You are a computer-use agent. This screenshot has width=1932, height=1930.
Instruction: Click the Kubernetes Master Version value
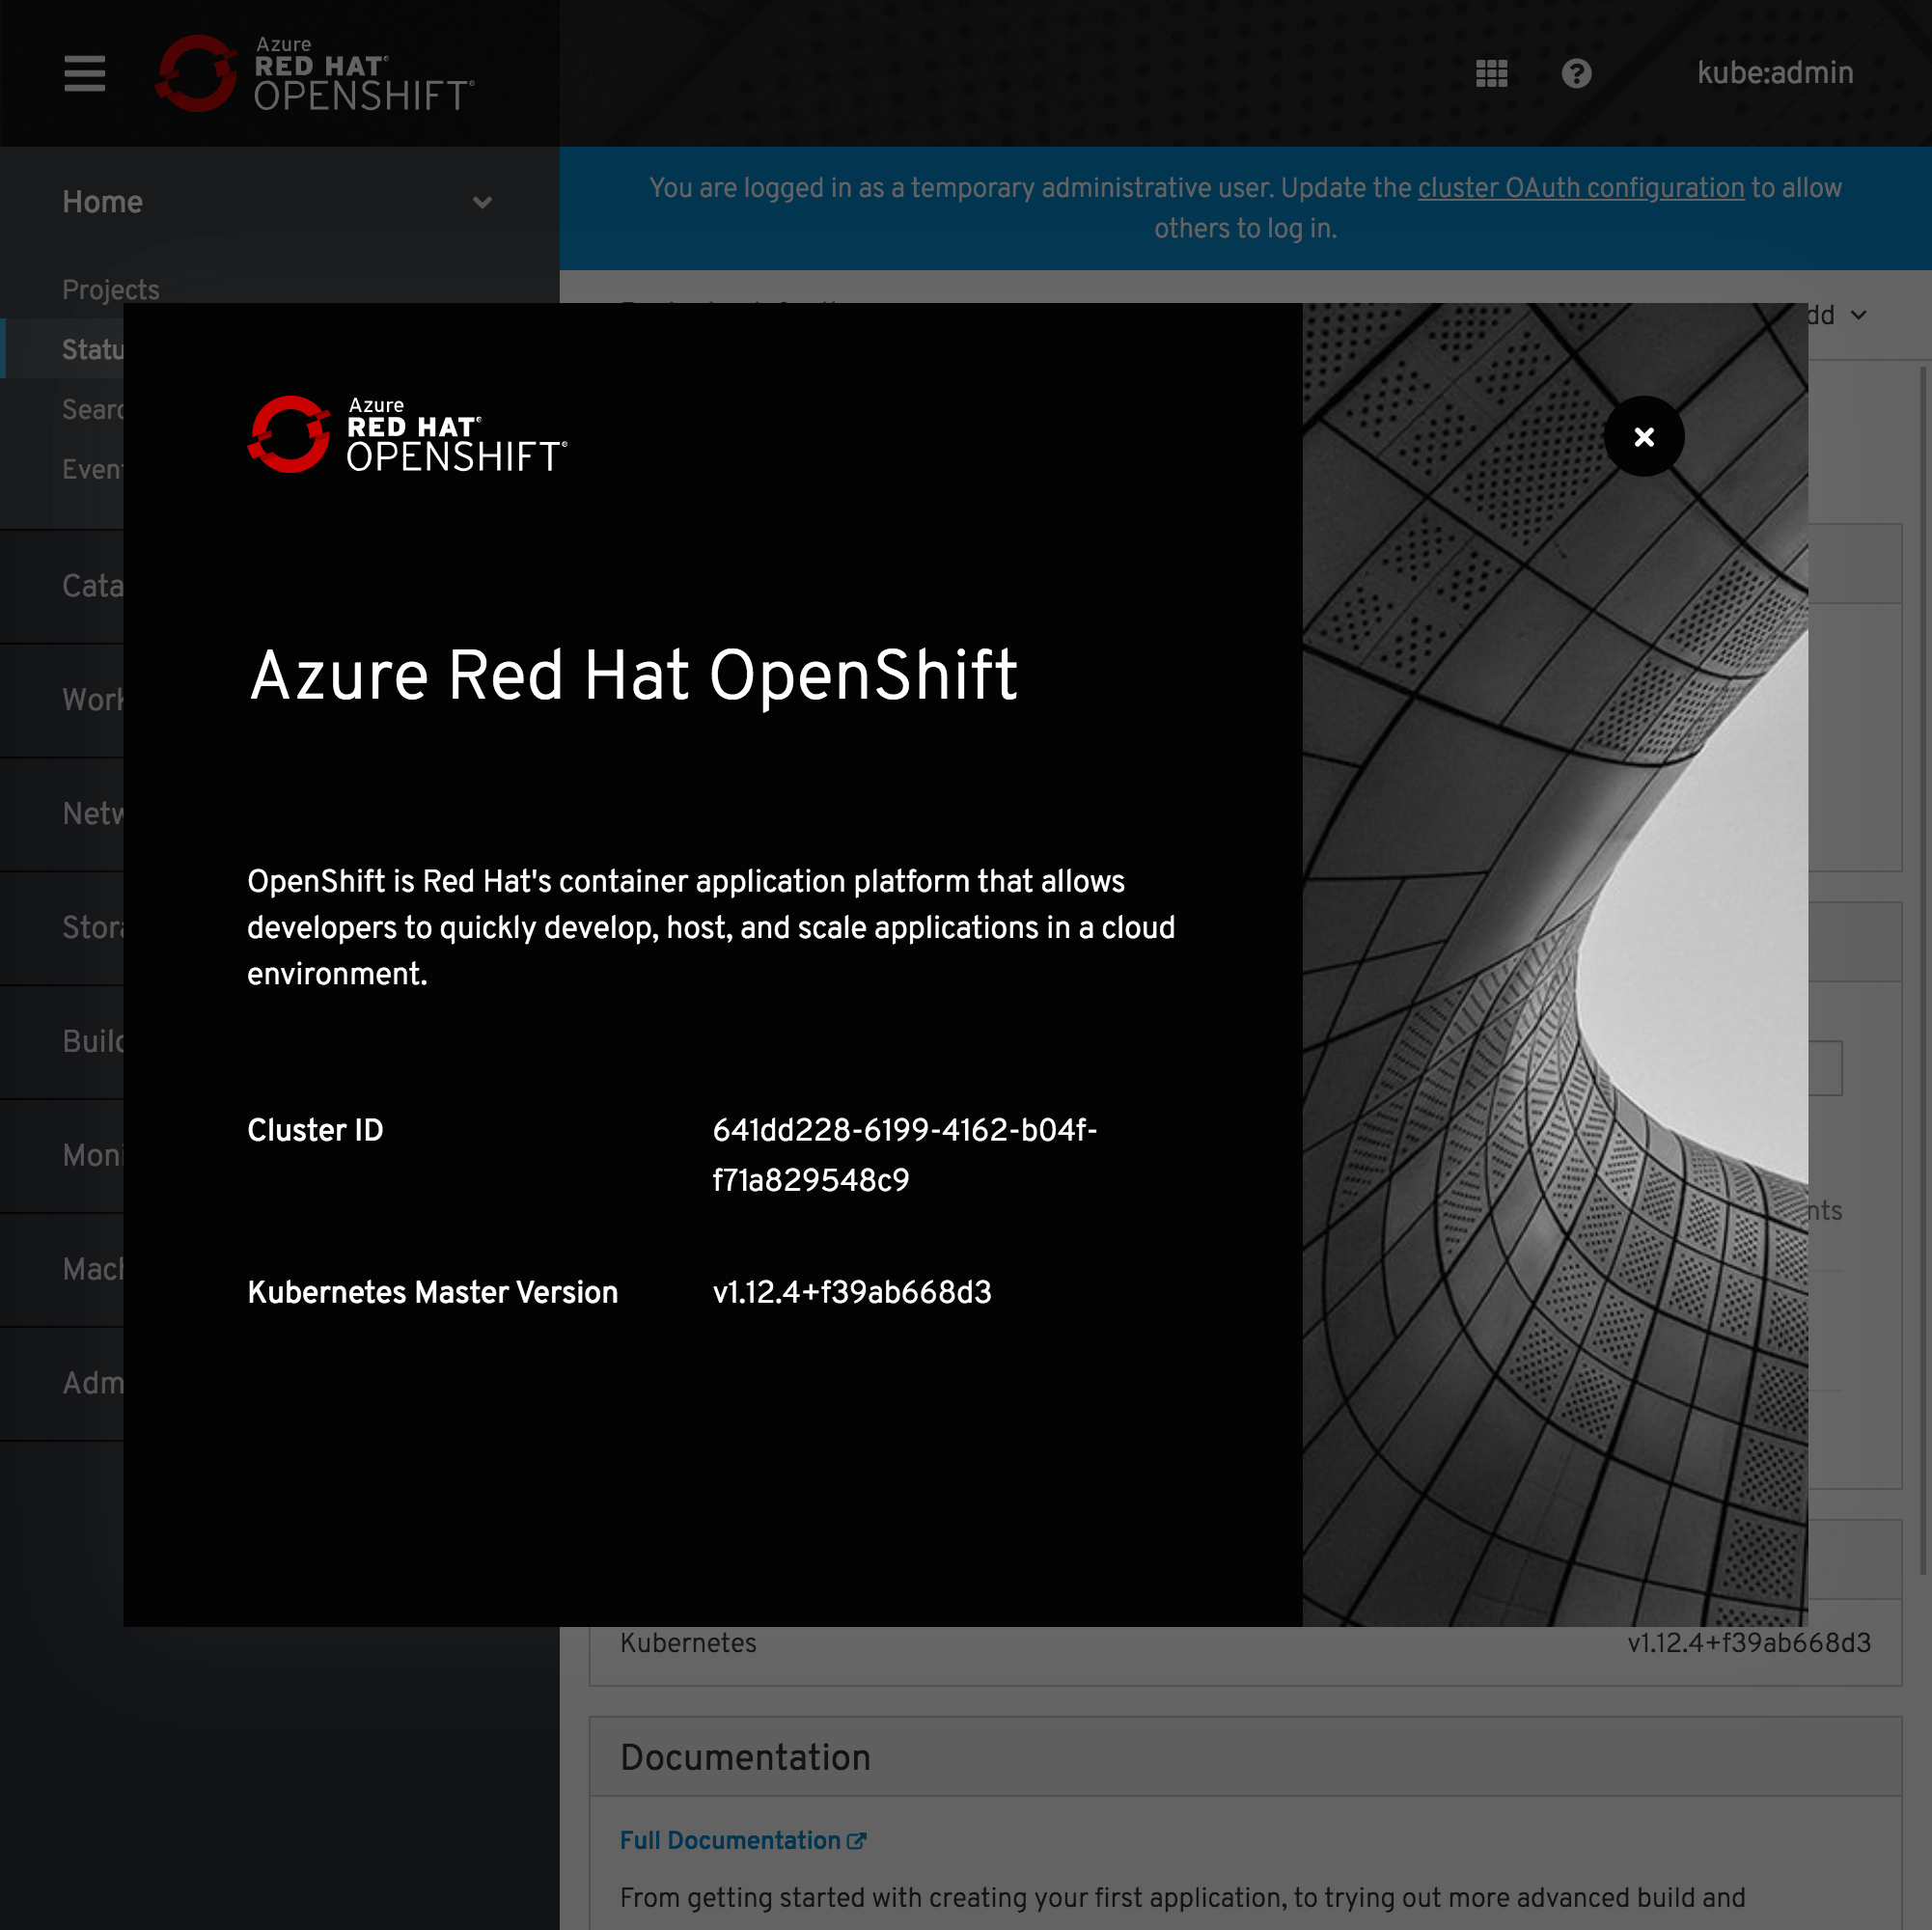[x=851, y=1292]
